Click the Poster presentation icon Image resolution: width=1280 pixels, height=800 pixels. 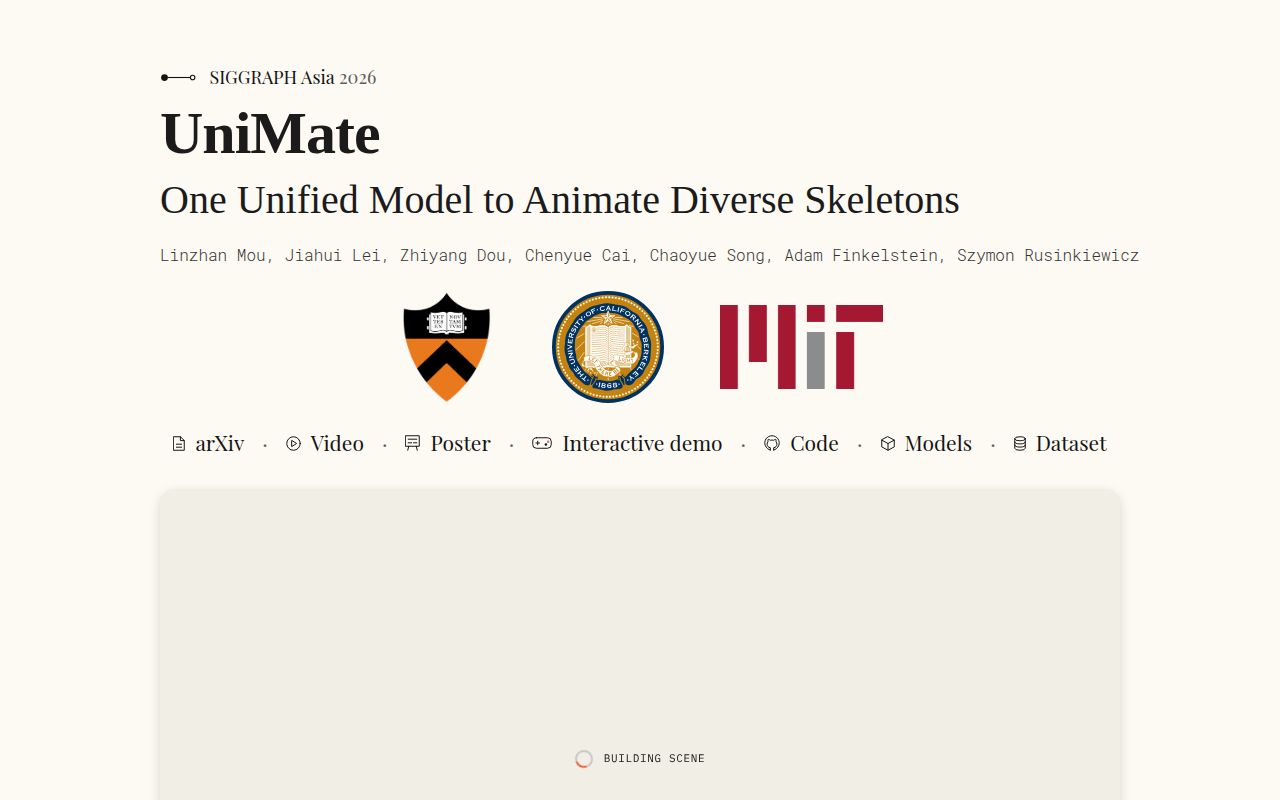(412, 443)
